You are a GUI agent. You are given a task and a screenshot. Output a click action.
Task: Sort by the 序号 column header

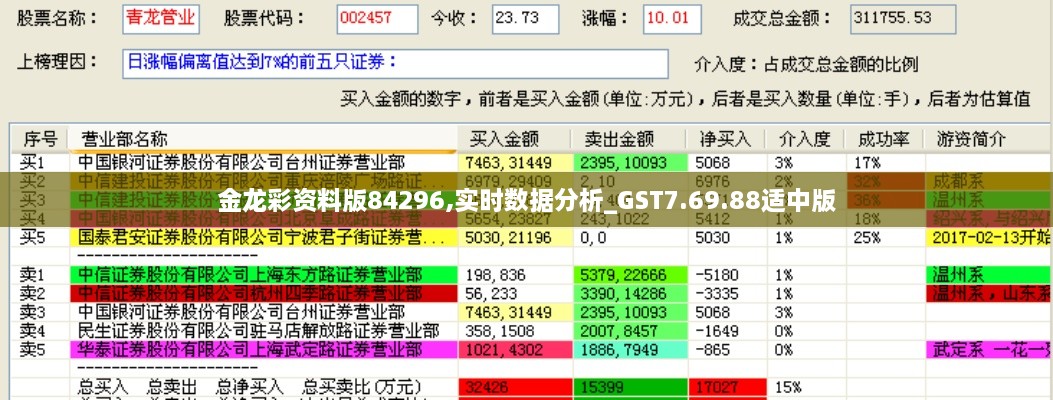click(x=40, y=139)
